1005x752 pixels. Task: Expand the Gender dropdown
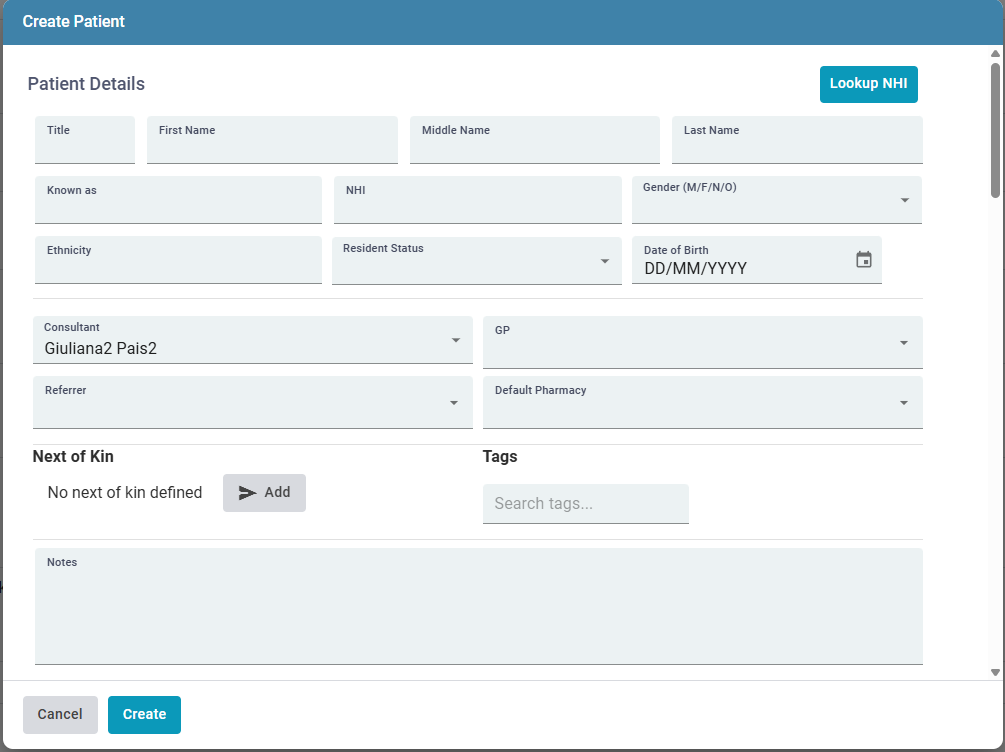[x=904, y=200]
